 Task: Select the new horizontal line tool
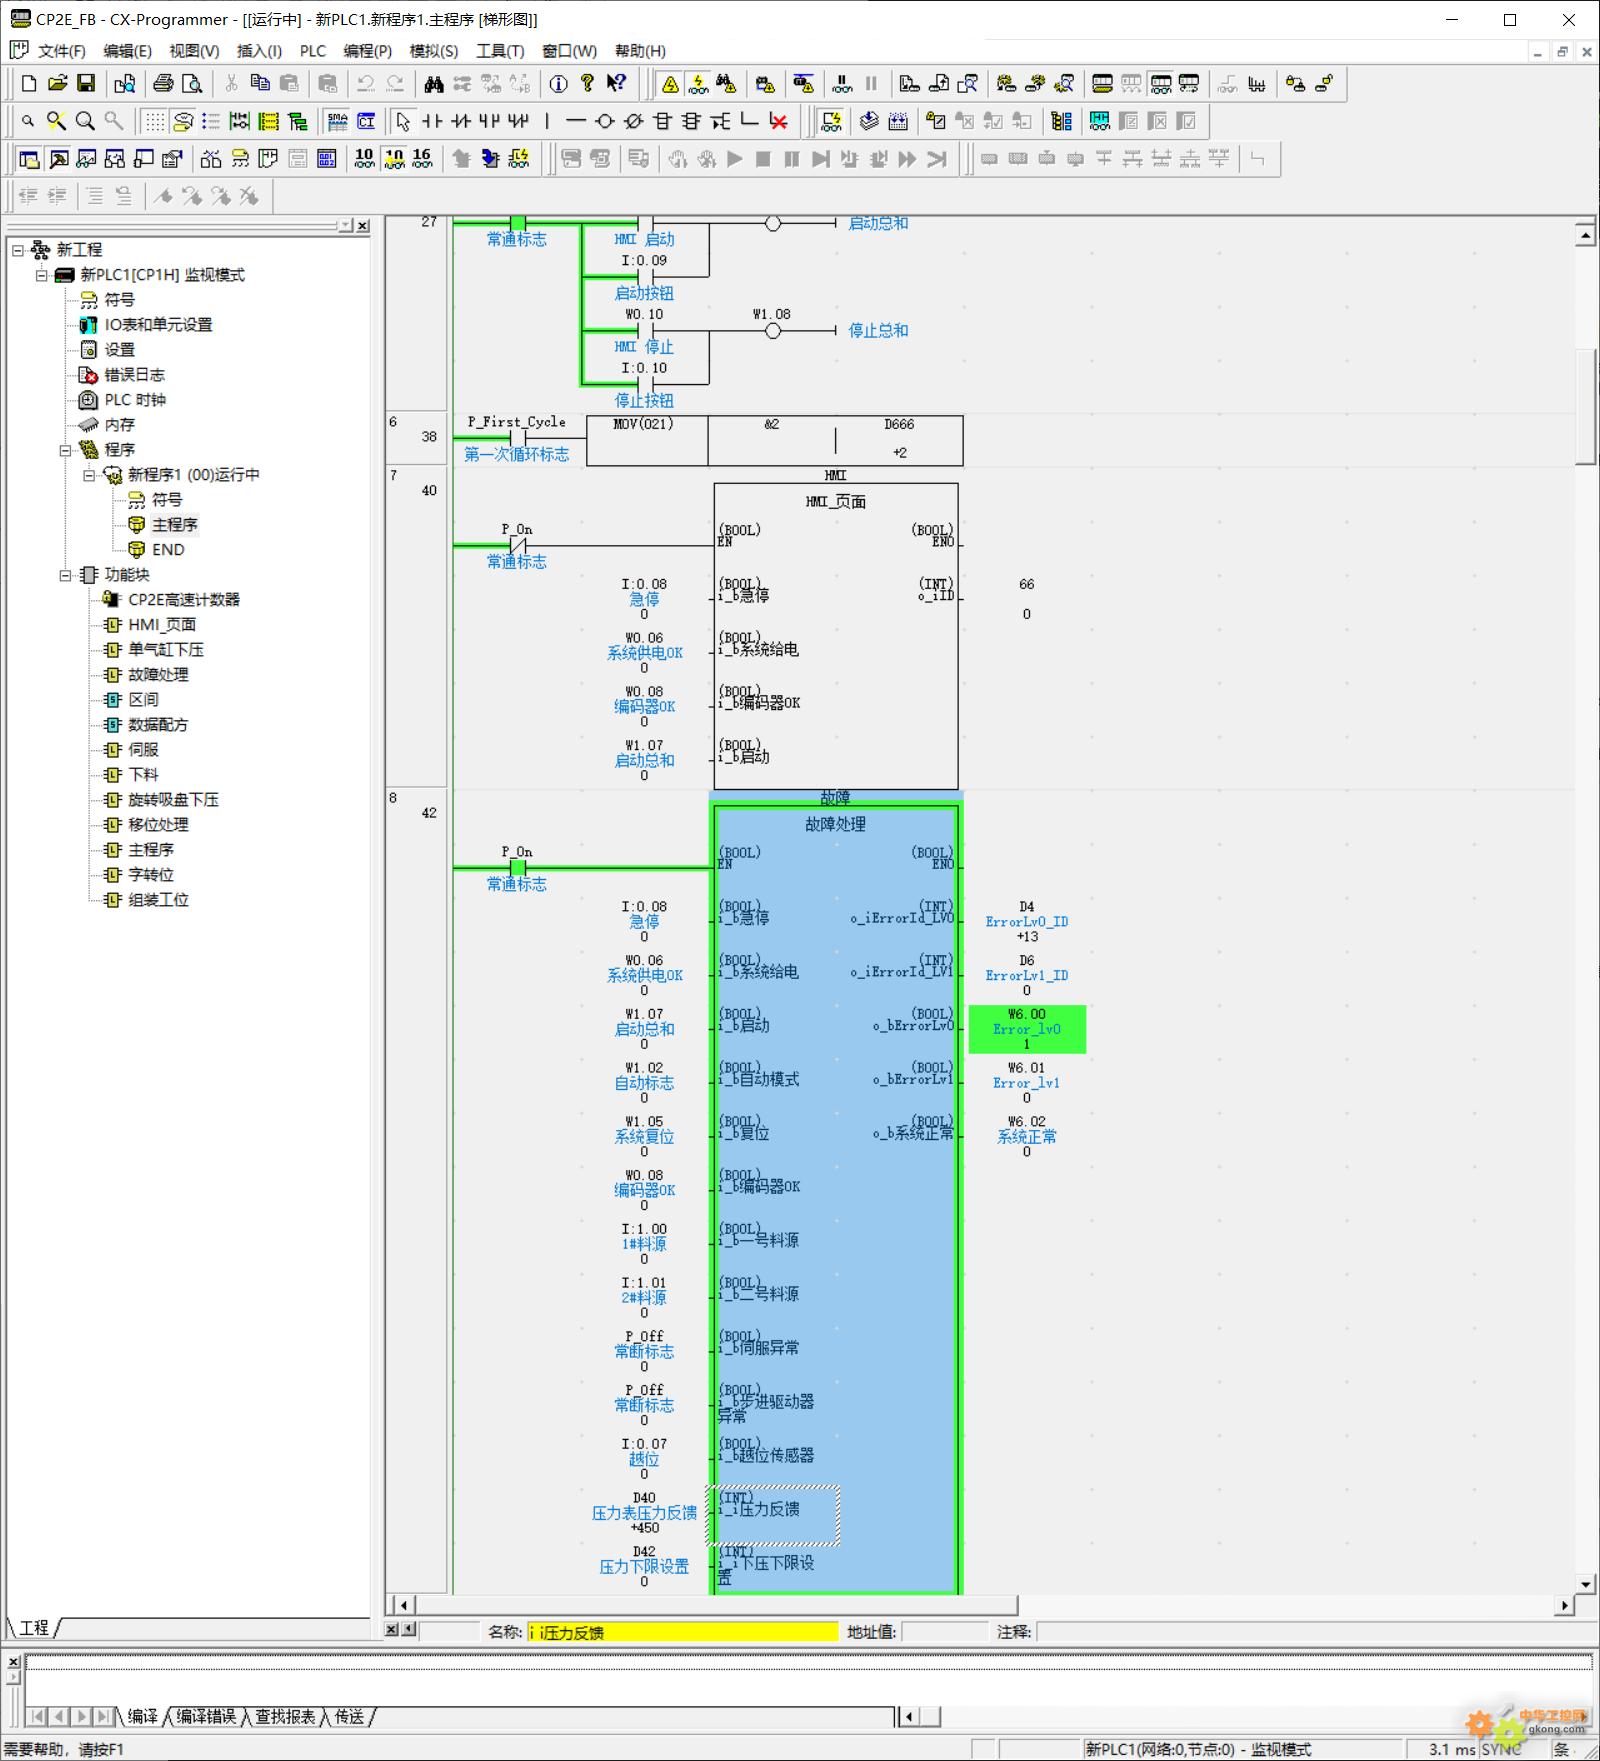click(576, 122)
